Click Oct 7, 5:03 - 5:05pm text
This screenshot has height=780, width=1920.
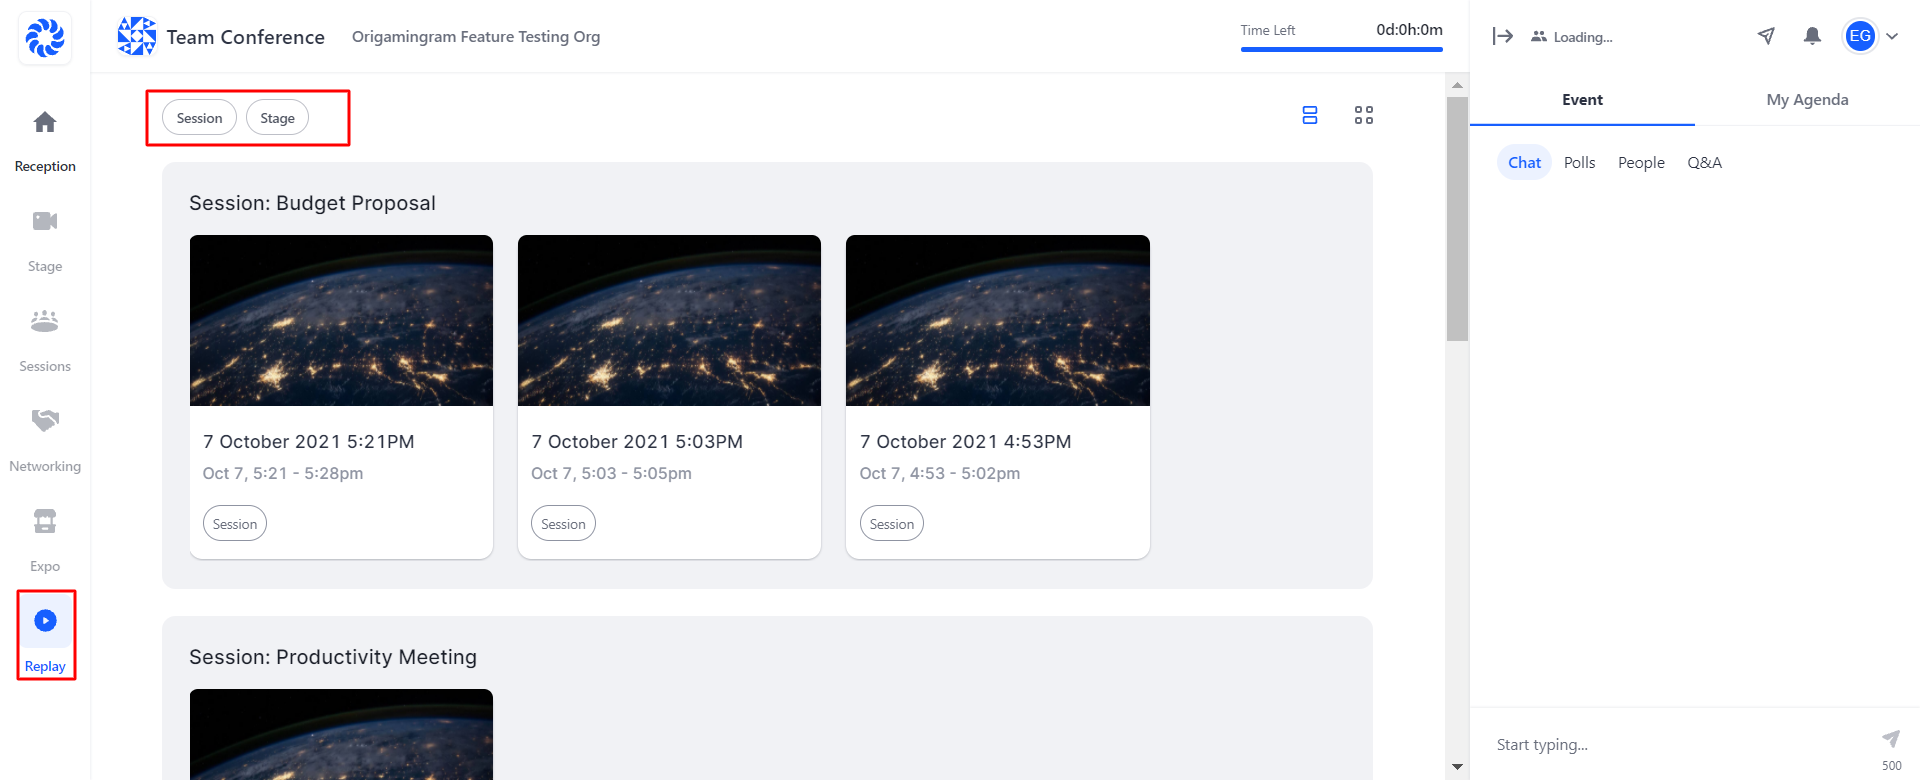pyautogui.click(x=611, y=473)
